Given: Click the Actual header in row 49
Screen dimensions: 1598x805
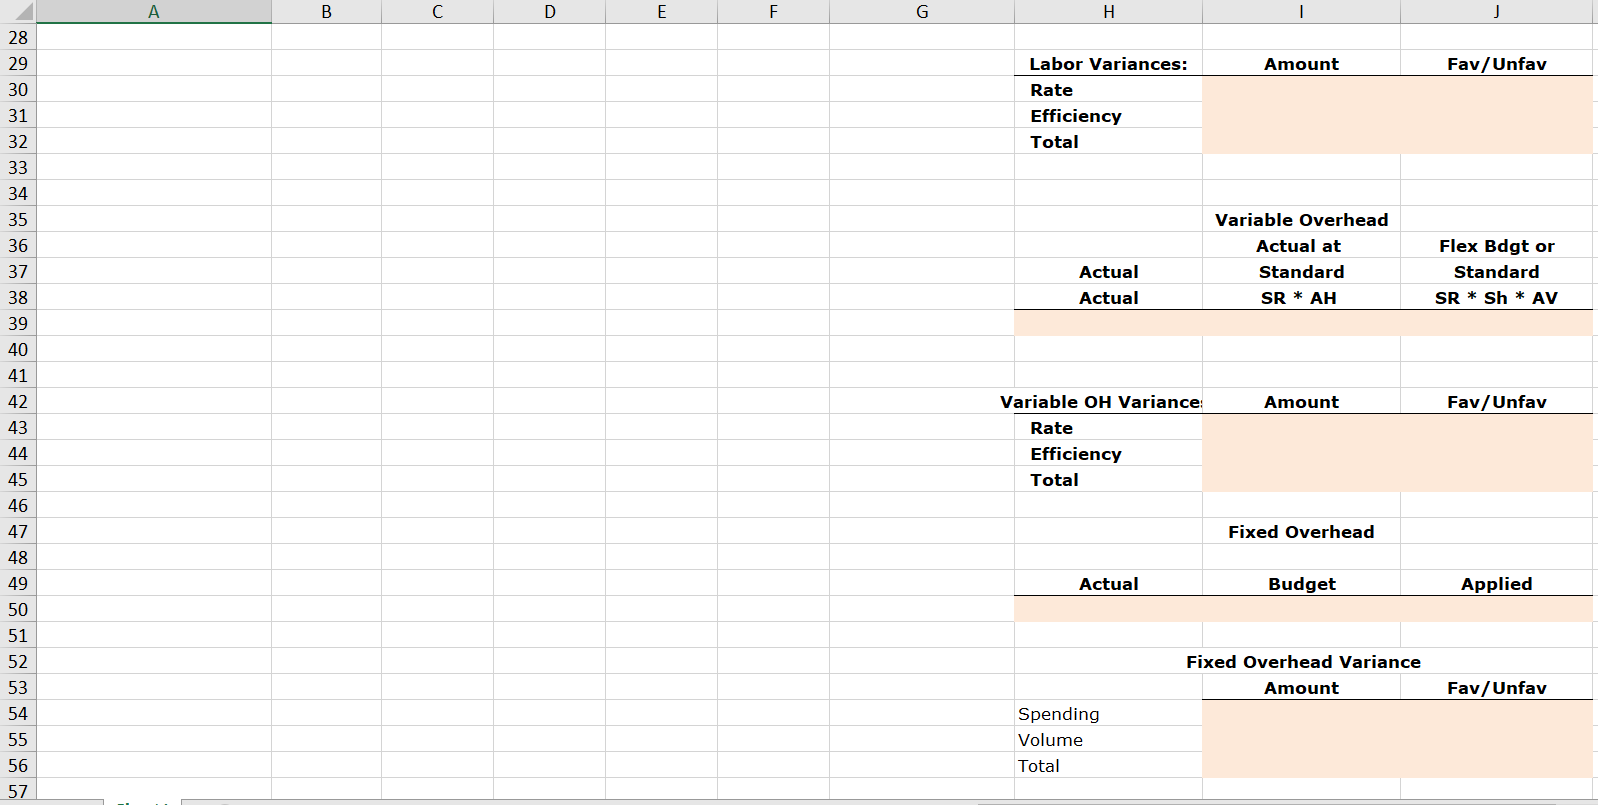Looking at the screenshot, I should (1108, 584).
